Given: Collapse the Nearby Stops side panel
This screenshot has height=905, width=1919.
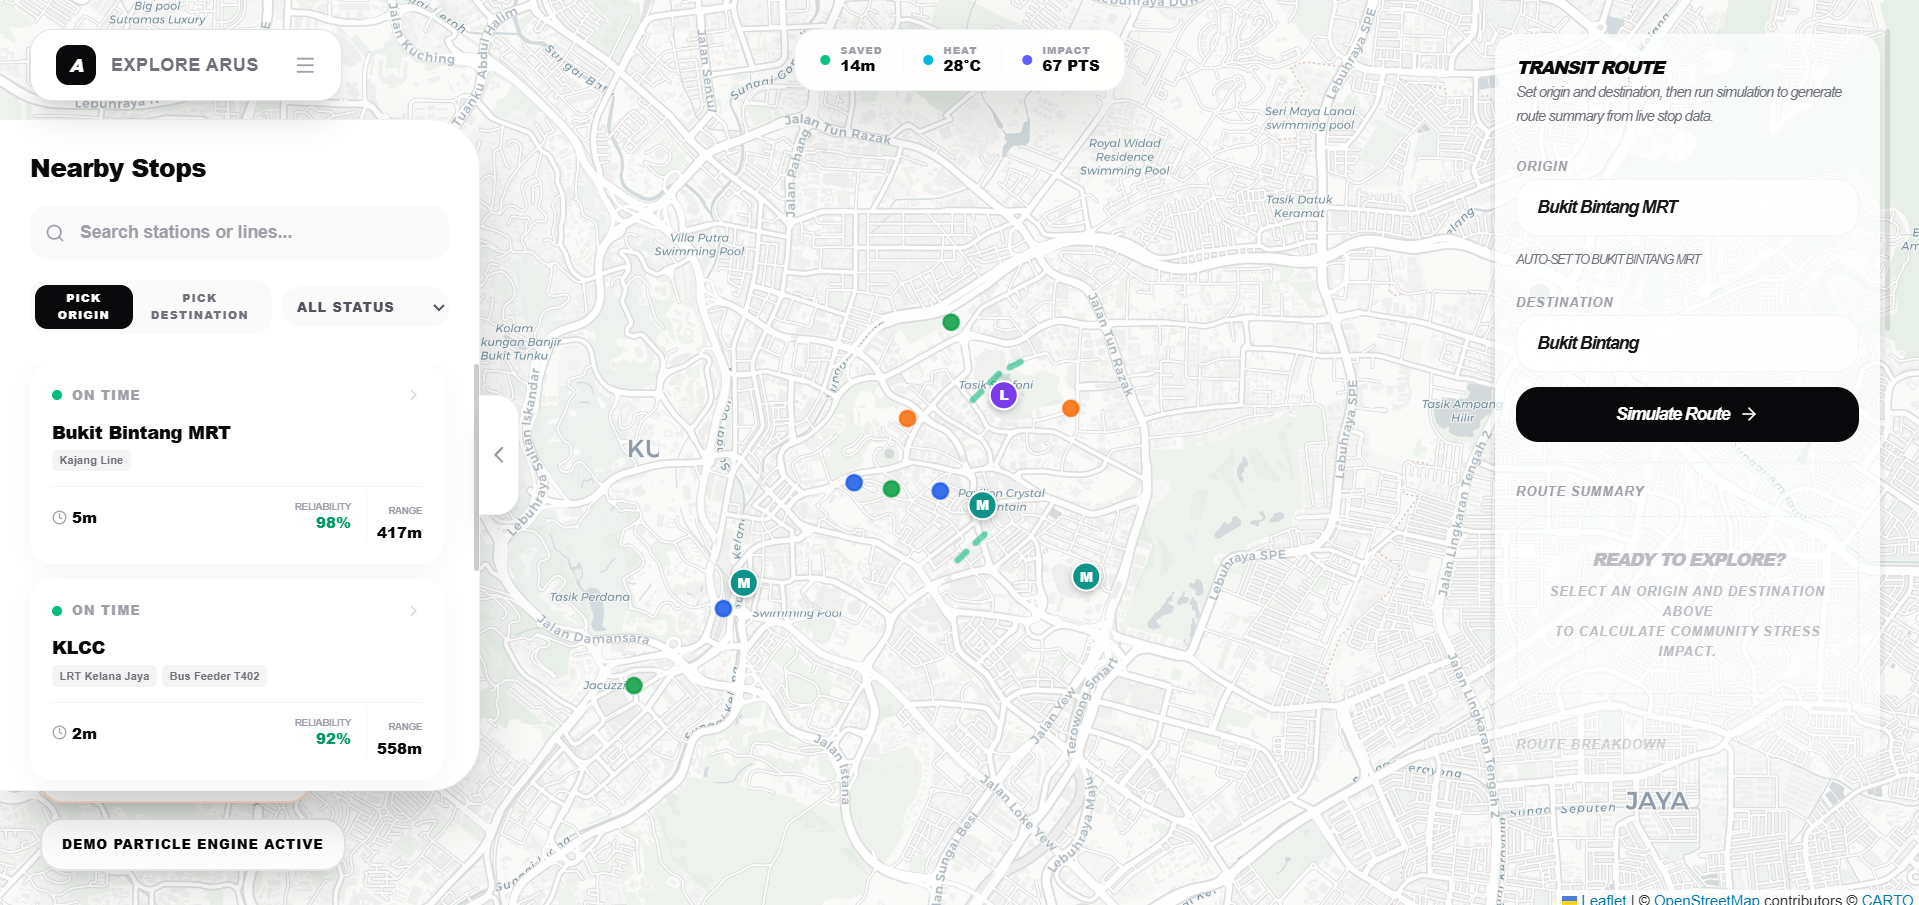Looking at the screenshot, I should tap(499, 455).
